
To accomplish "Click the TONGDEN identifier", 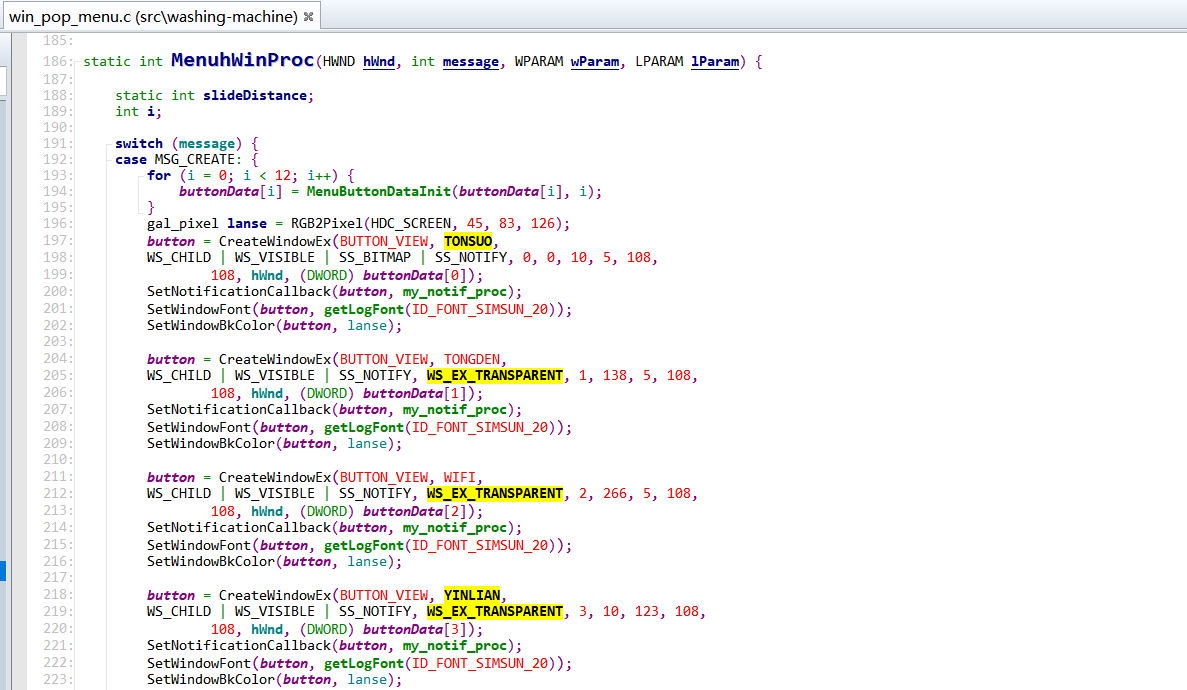I will click(472, 360).
